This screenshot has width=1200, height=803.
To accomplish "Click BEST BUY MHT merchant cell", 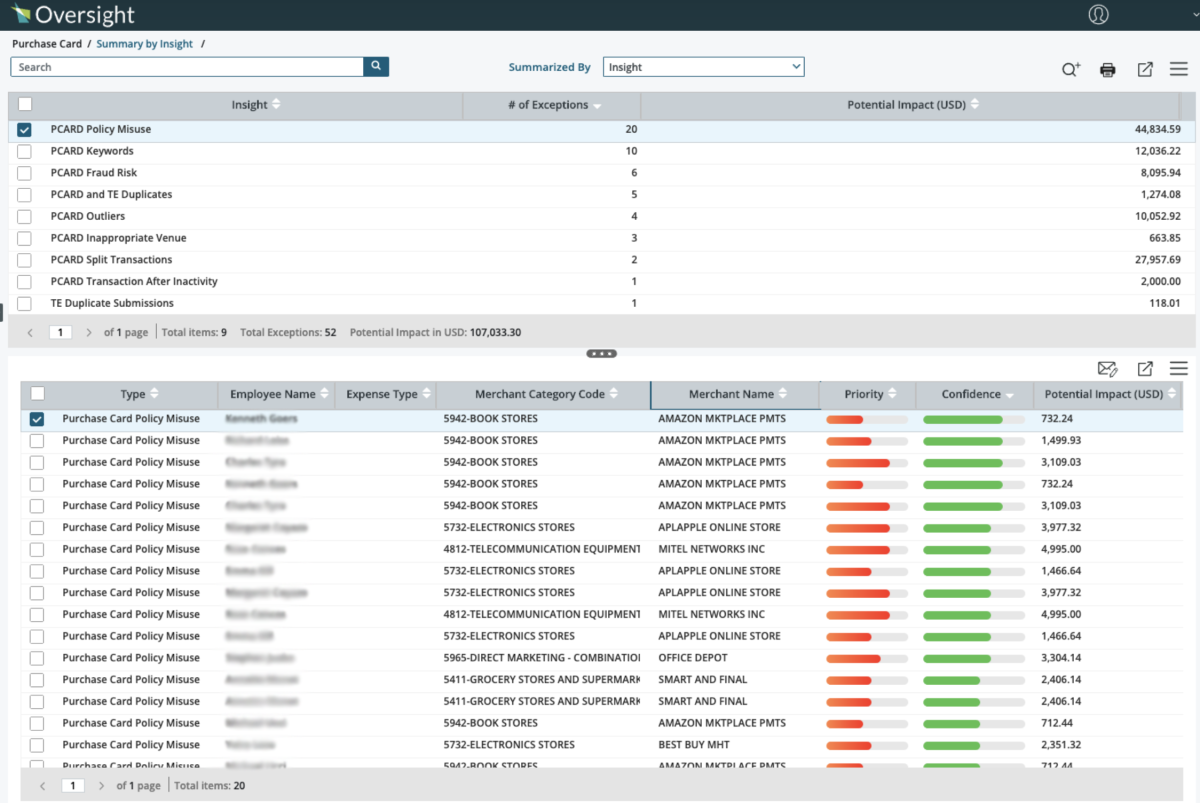I will click(x=694, y=745).
